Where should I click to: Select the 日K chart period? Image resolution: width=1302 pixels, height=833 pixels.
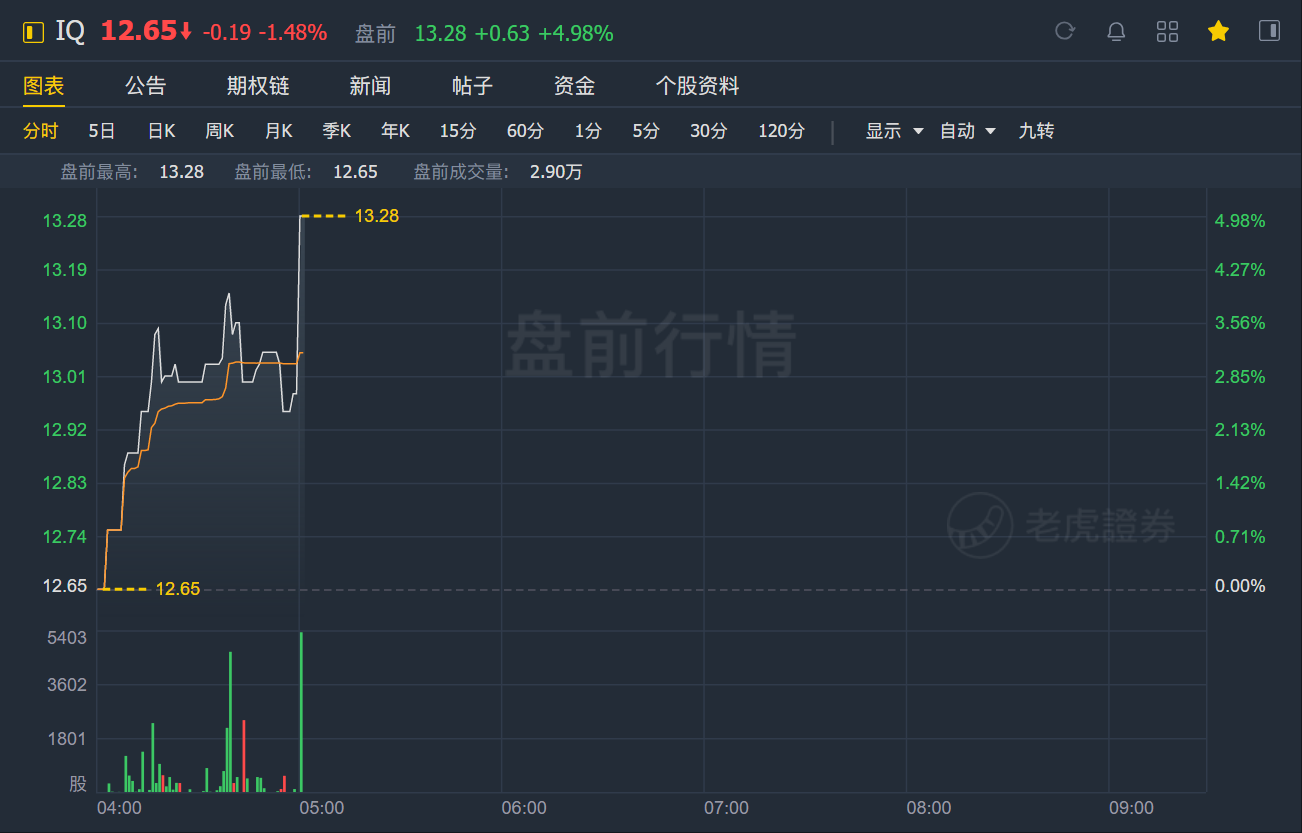[x=161, y=131]
